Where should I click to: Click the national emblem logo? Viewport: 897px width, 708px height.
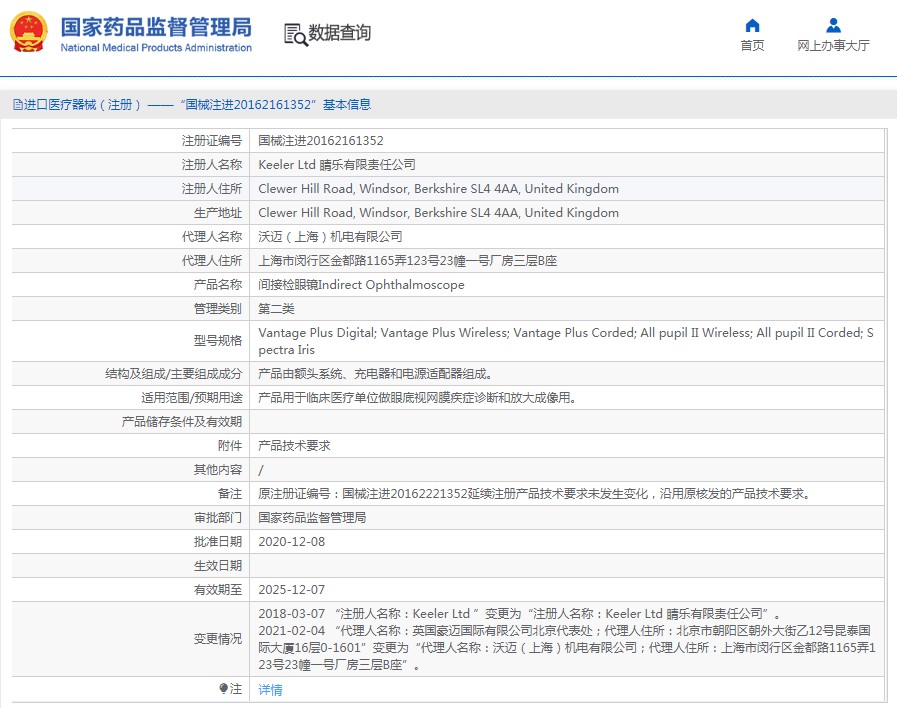click(x=30, y=34)
